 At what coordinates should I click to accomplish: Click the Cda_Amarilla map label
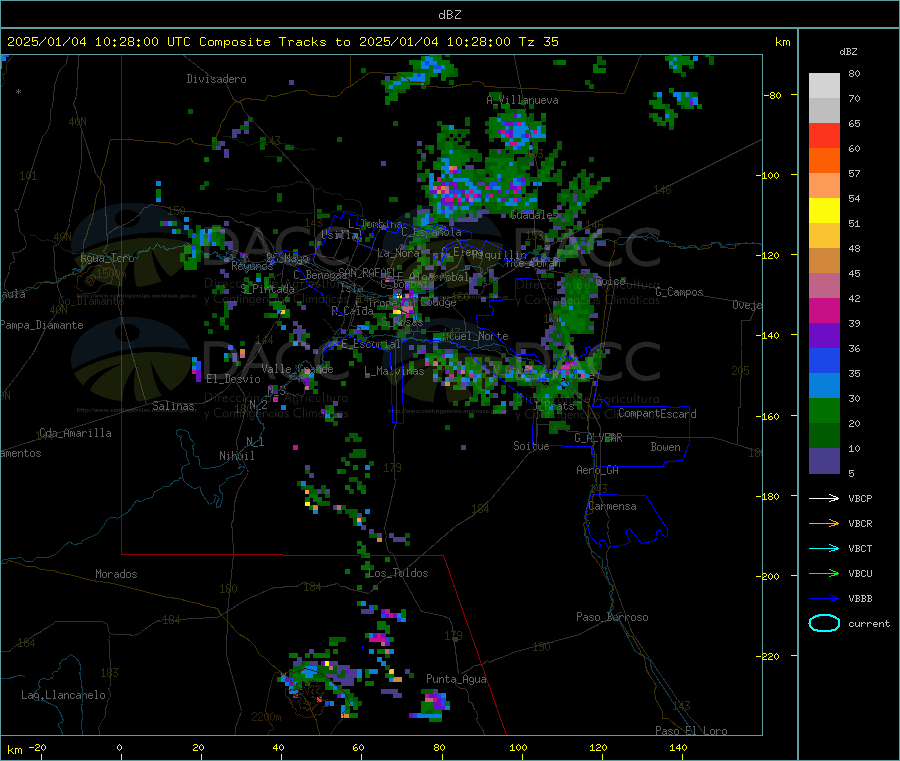(75, 433)
